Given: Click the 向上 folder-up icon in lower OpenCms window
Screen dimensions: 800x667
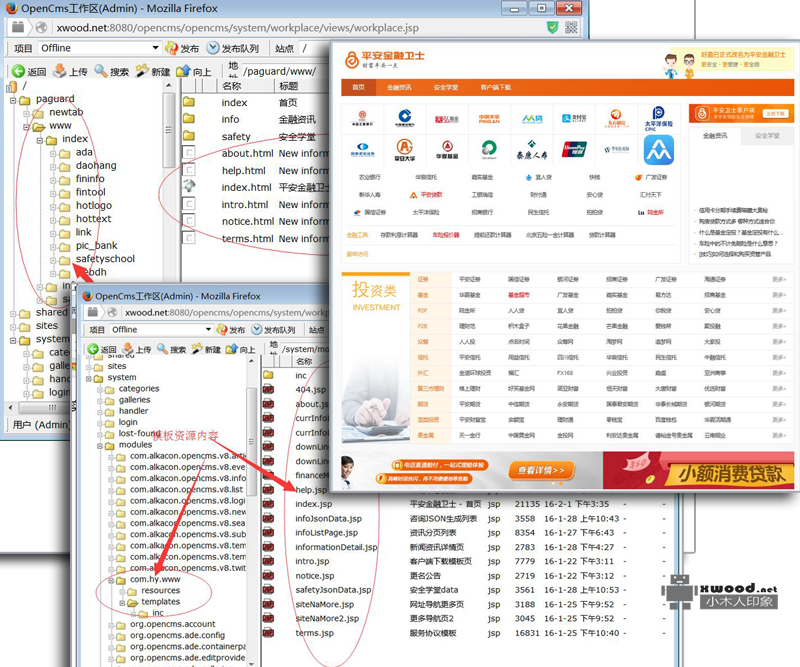Looking at the screenshot, I should (232, 349).
